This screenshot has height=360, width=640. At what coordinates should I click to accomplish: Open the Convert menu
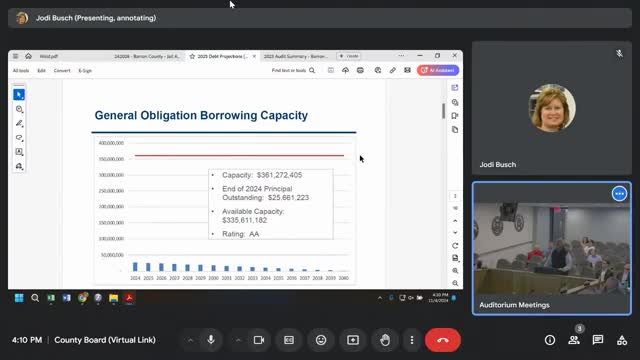[x=62, y=71]
